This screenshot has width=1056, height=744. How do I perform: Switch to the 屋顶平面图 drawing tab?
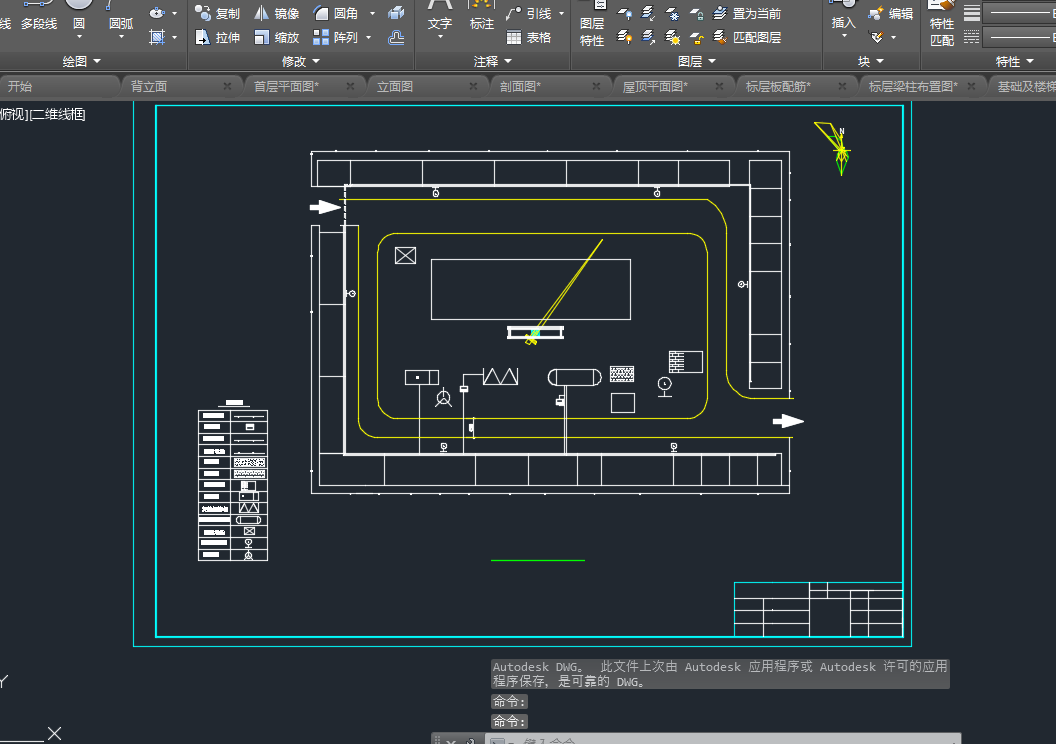[654, 87]
